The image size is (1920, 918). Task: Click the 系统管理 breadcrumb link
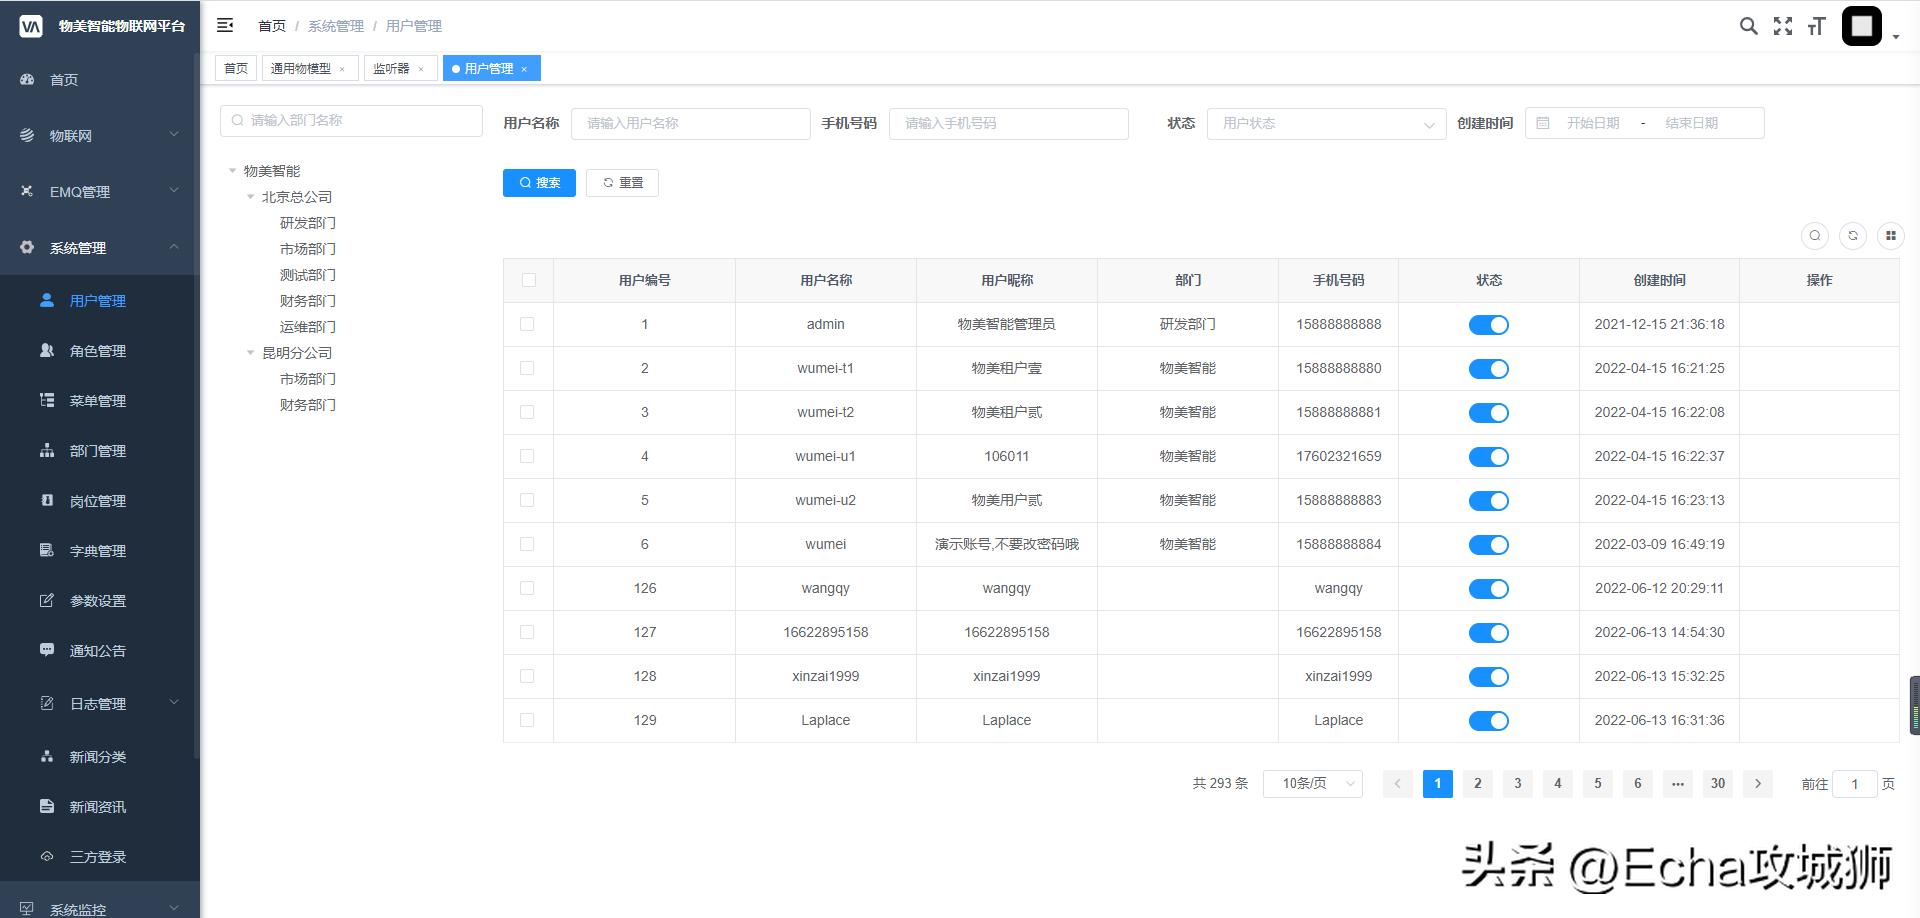336,25
